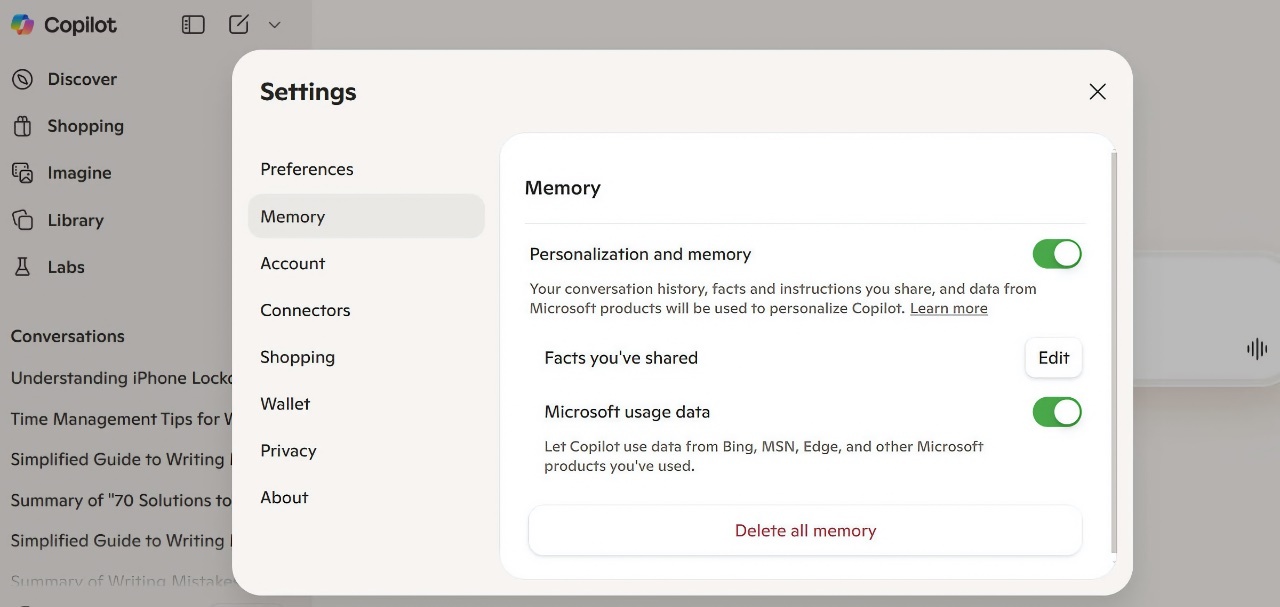The image size is (1280, 607).
Task: Switch to the Preferences settings tab
Action: pyautogui.click(x=307, y=169)
